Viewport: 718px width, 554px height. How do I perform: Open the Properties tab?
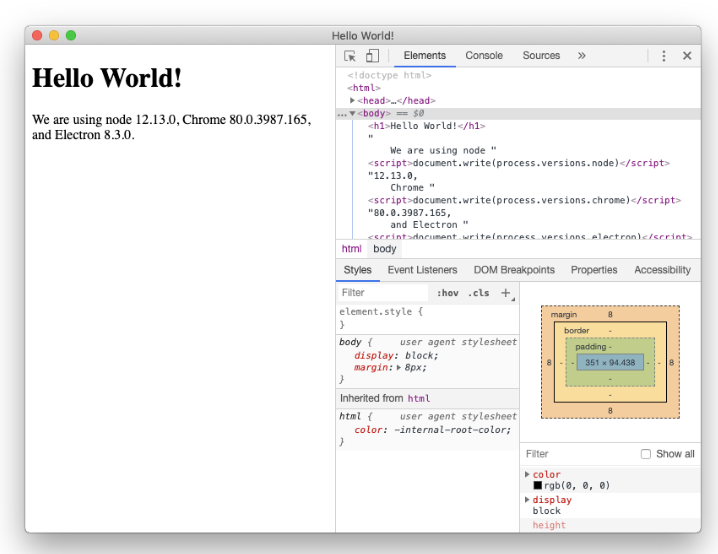click(594, 270)
